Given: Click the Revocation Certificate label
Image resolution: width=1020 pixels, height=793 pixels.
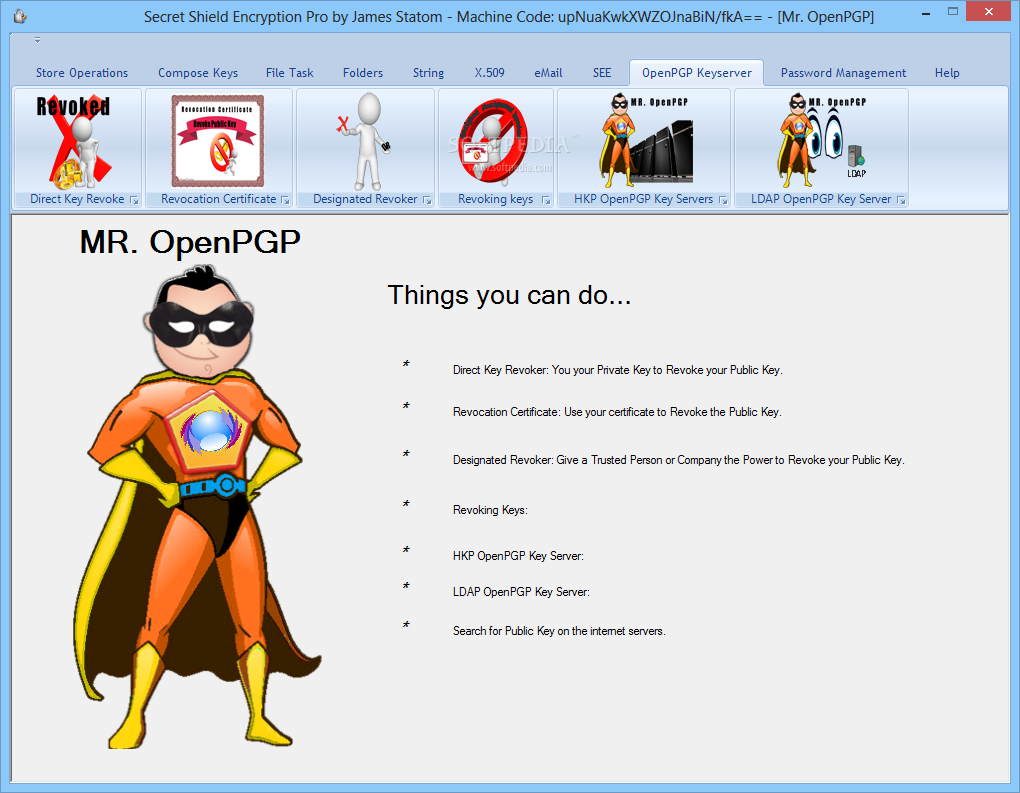Looking at the screenshot, I should [219, 199].
